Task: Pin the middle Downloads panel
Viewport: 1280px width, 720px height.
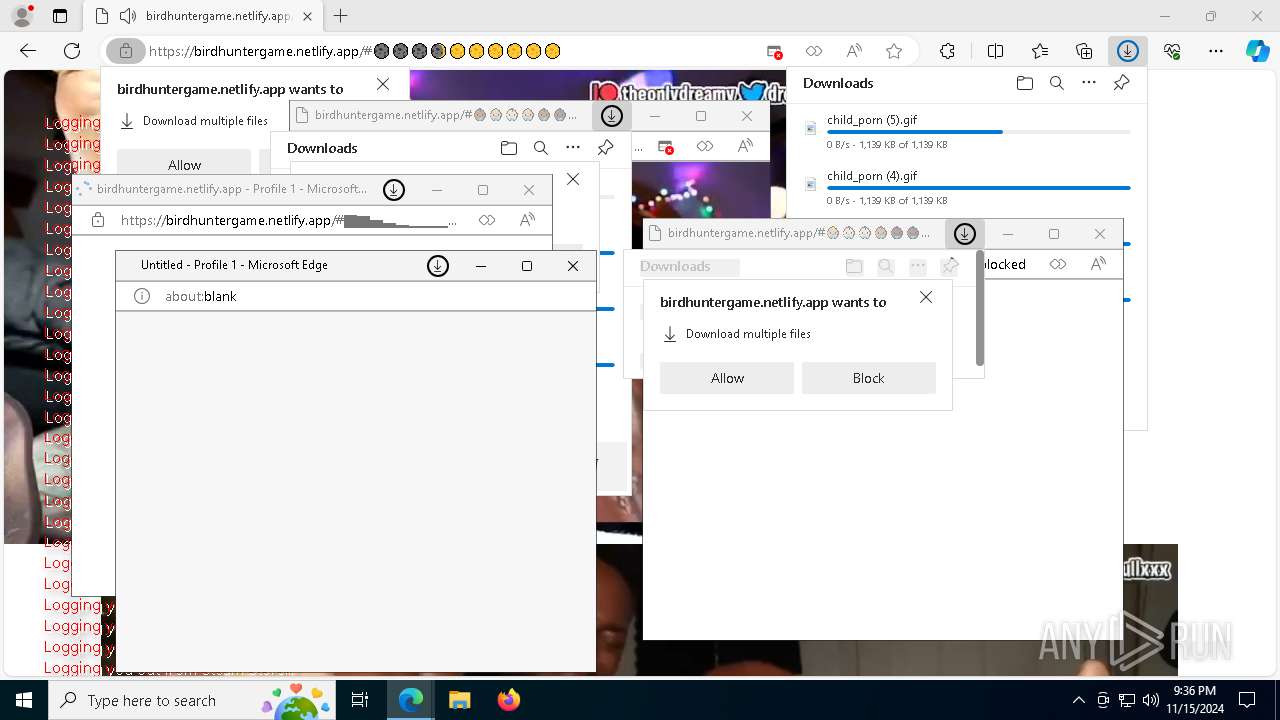Action: tap(605, 148)
